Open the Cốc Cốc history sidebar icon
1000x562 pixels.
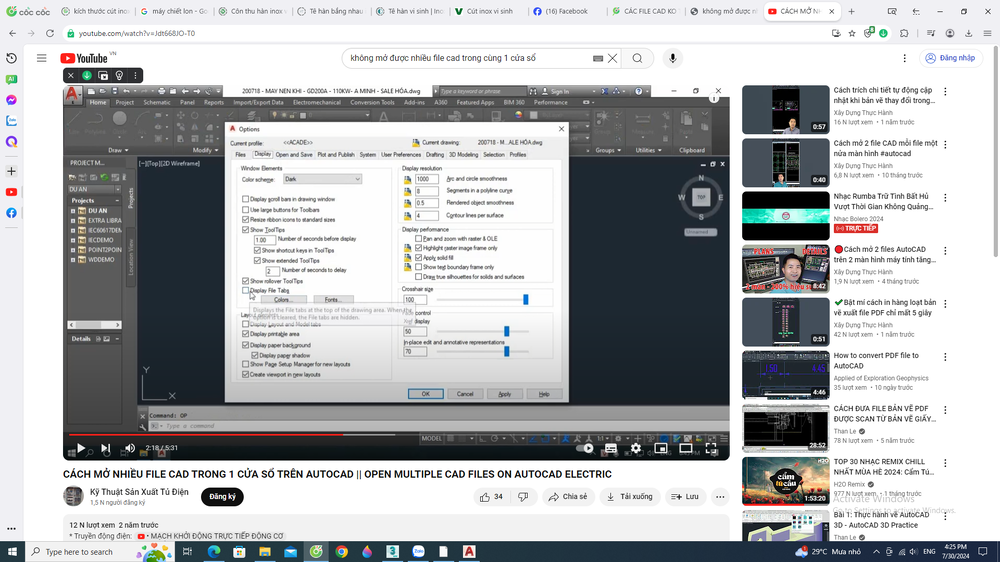[11, 58]
